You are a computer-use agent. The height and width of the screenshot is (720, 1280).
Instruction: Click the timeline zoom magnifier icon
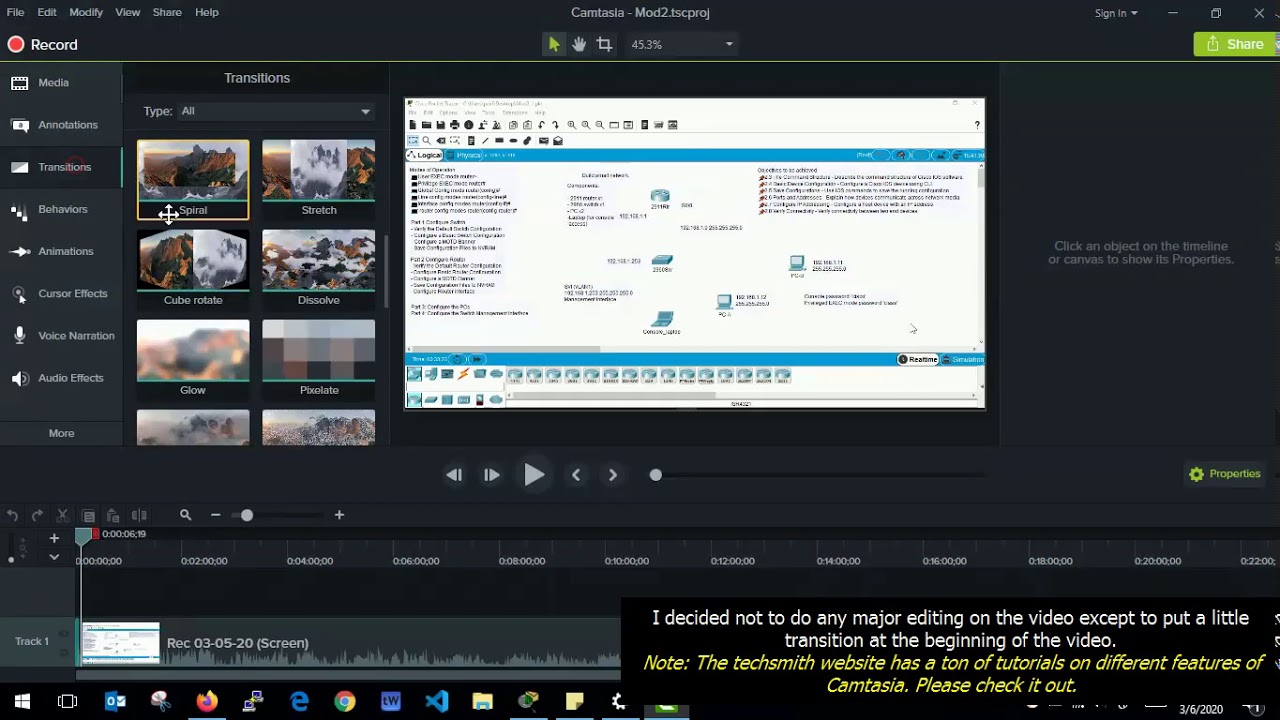tap(185, 515)
